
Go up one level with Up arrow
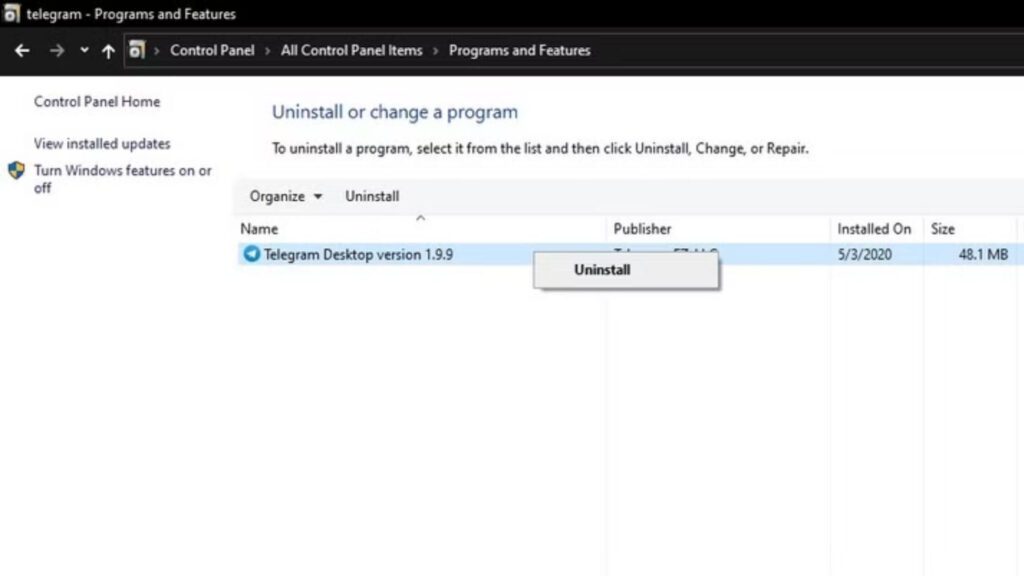click(108, 51)
